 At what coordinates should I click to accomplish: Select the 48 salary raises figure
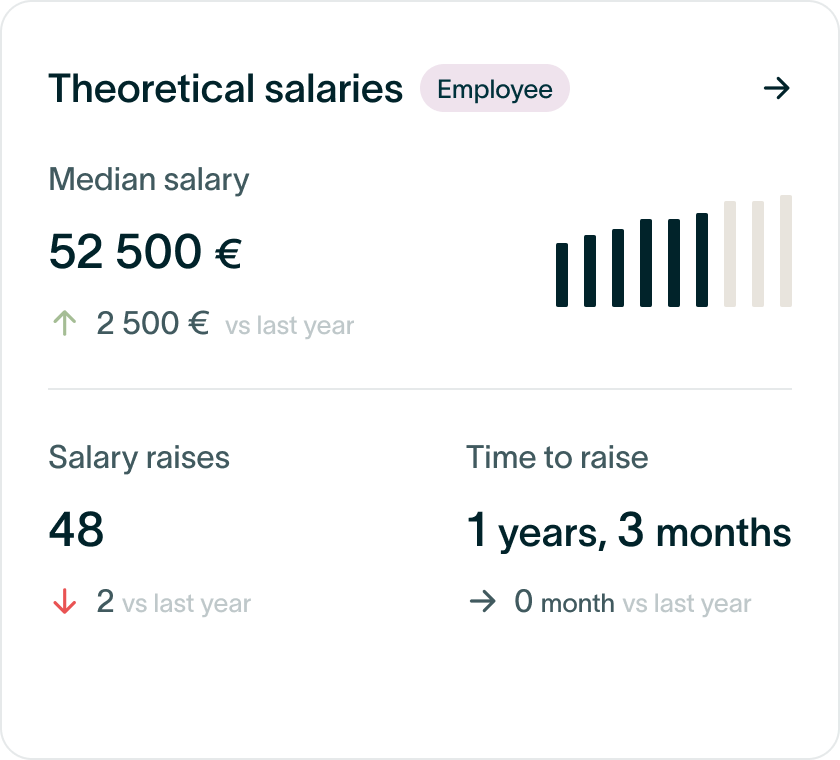[x=76, y=530]
